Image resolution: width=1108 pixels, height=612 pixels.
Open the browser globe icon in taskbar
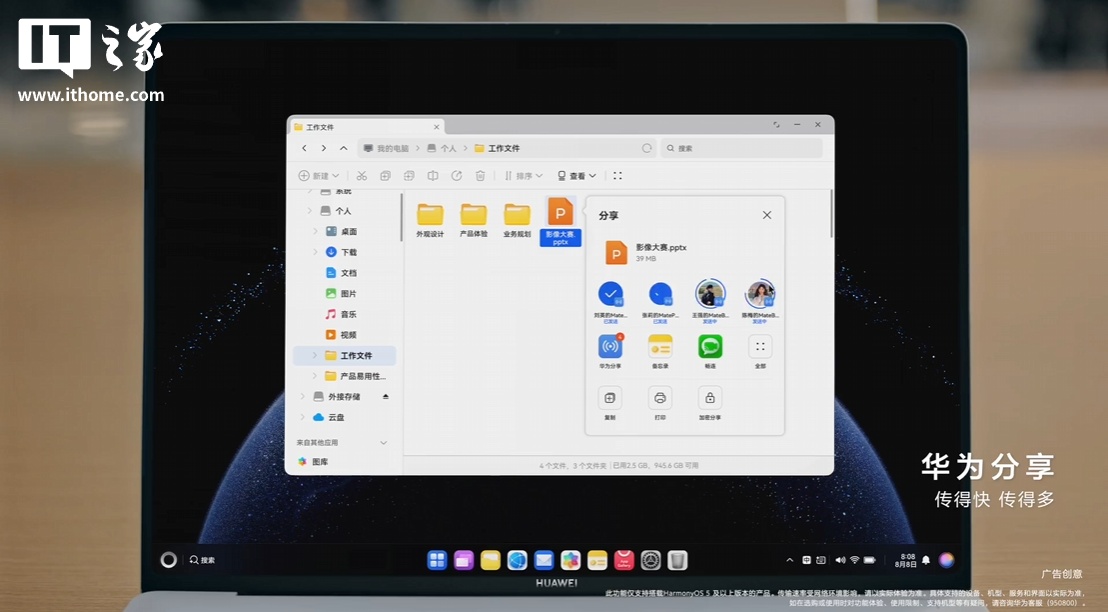point(517,560)
